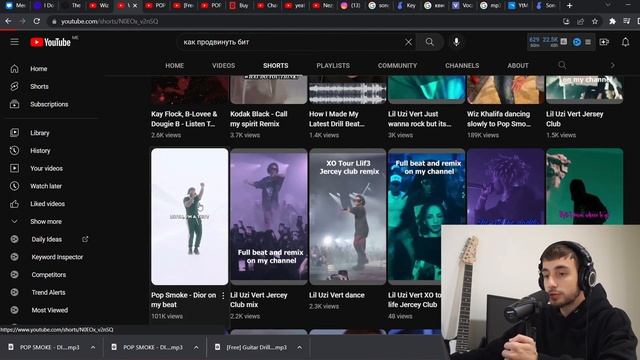The width and height of the screenshot is (640, 360).
Task: Open a new browser tab
Action: [x=569, y=5]
